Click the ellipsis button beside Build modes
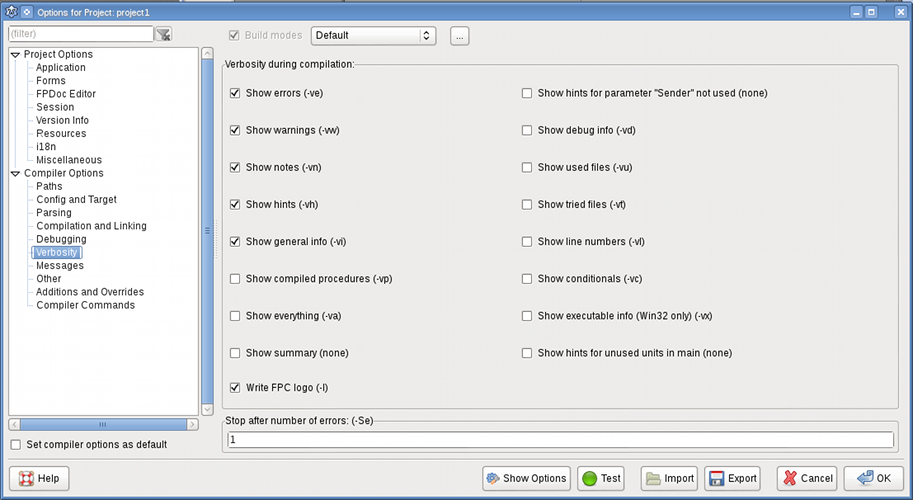 pyautogui.click(x=459, y=35)
